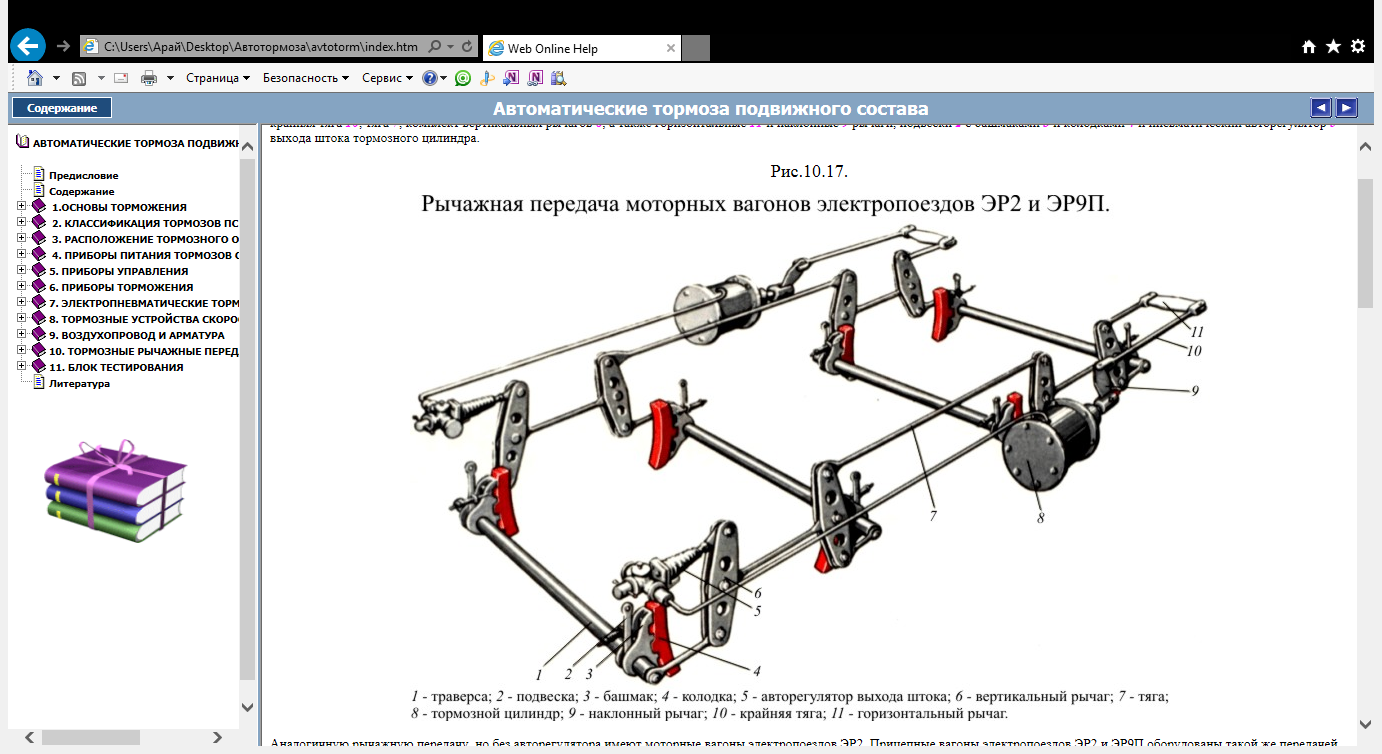This screenshot has height=754, width=1382.
Task: Expand 11. БЛОК ТЕСТИРОВАНИЯ node
Action: coord(22,367)
